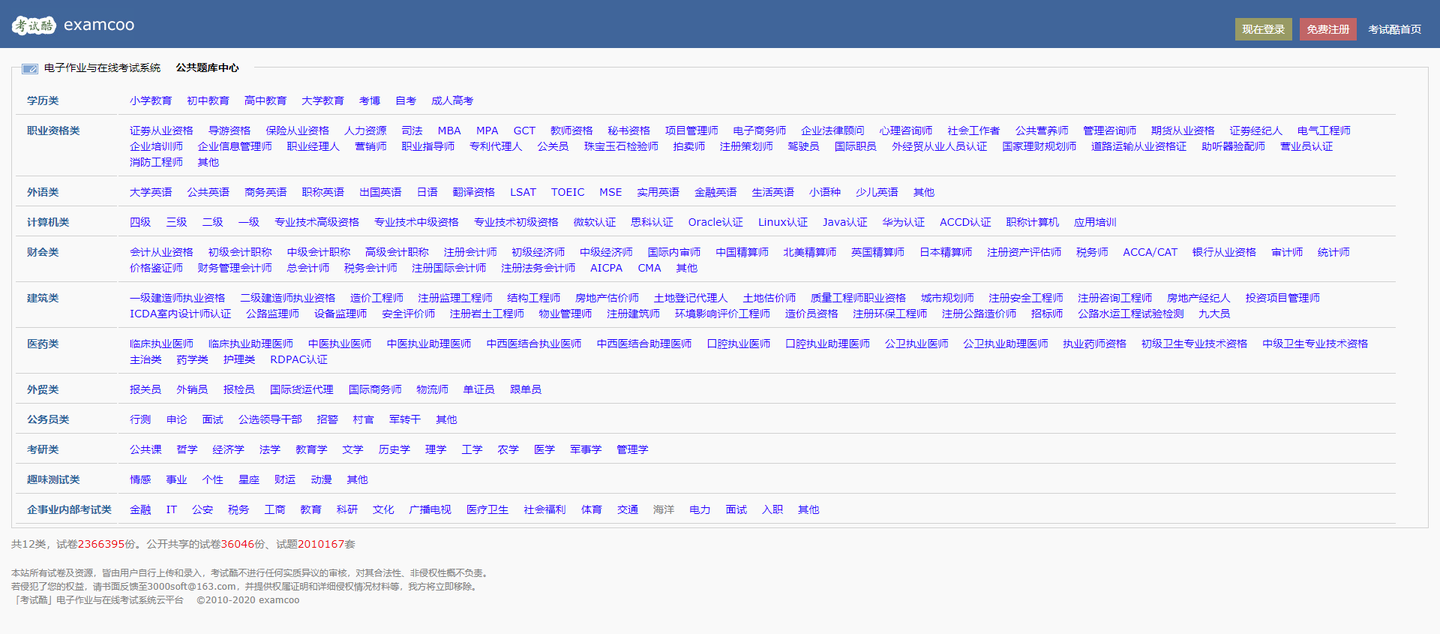Select 一级建造师执业资格 link
Image resolution: width=1440 pixels, height=634 pixels.
tap(177, 298)
